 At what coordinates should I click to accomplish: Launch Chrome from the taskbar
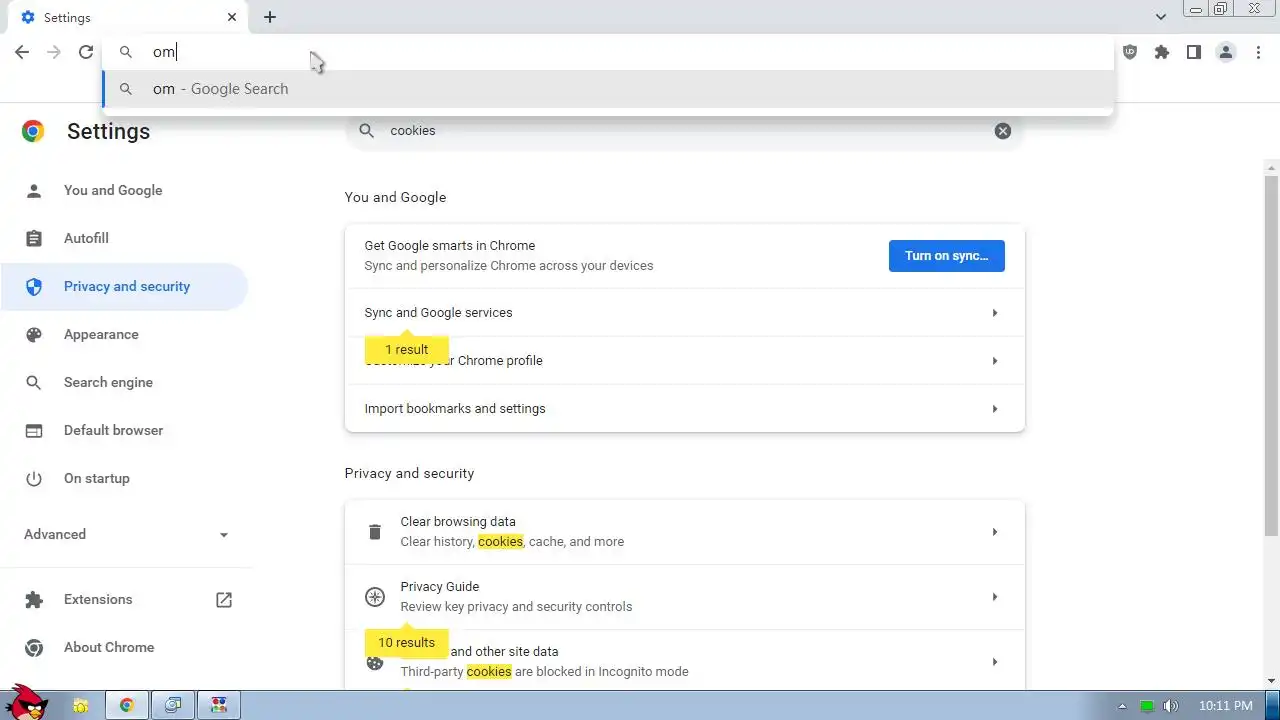(127, 705)
